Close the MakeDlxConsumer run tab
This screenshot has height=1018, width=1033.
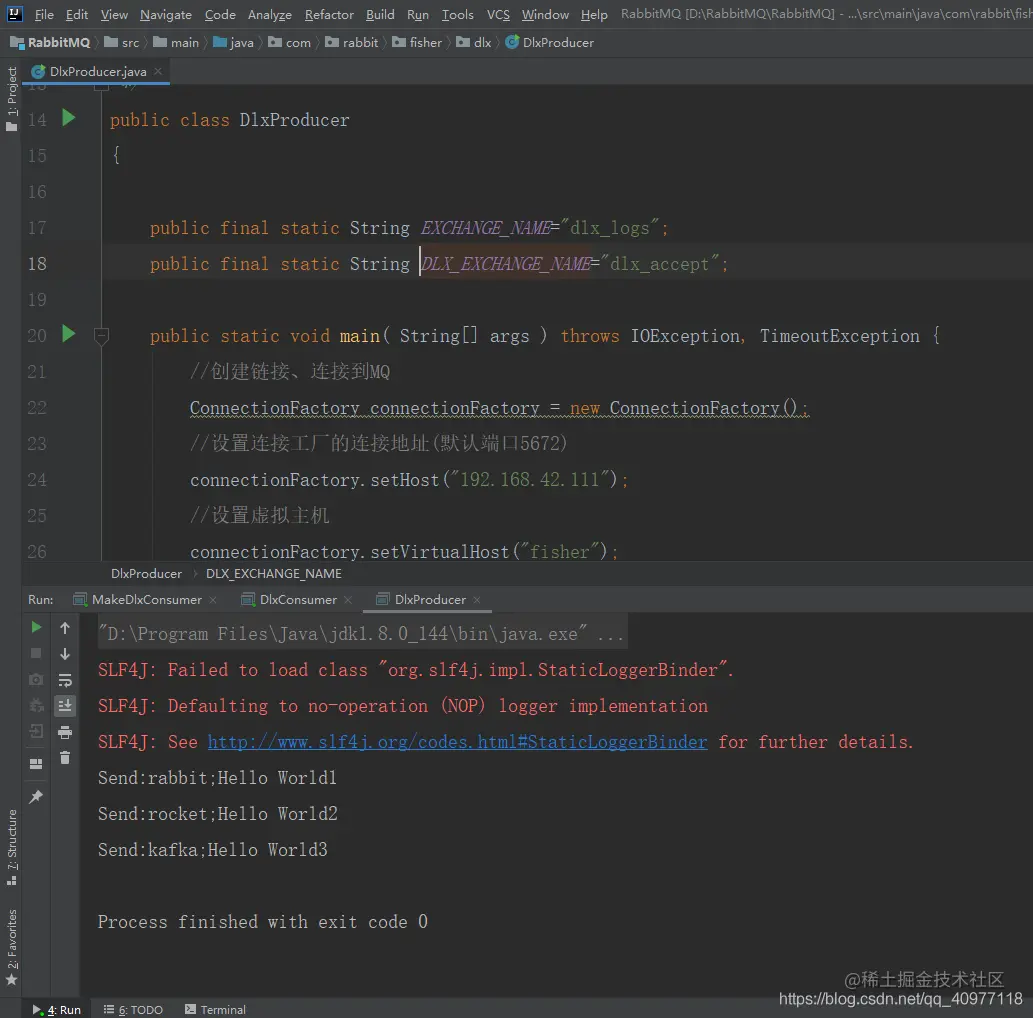pyautogui.click(x=213, y=600)
